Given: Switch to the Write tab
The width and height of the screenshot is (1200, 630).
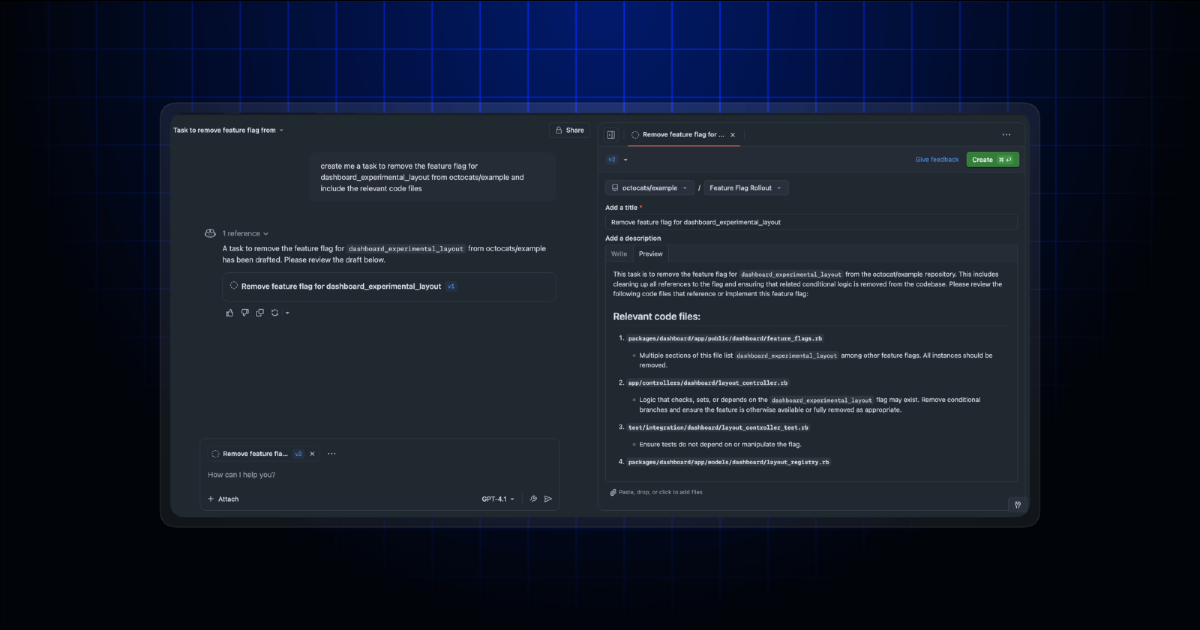Looking at the screenshot, I should coord(619,254).
